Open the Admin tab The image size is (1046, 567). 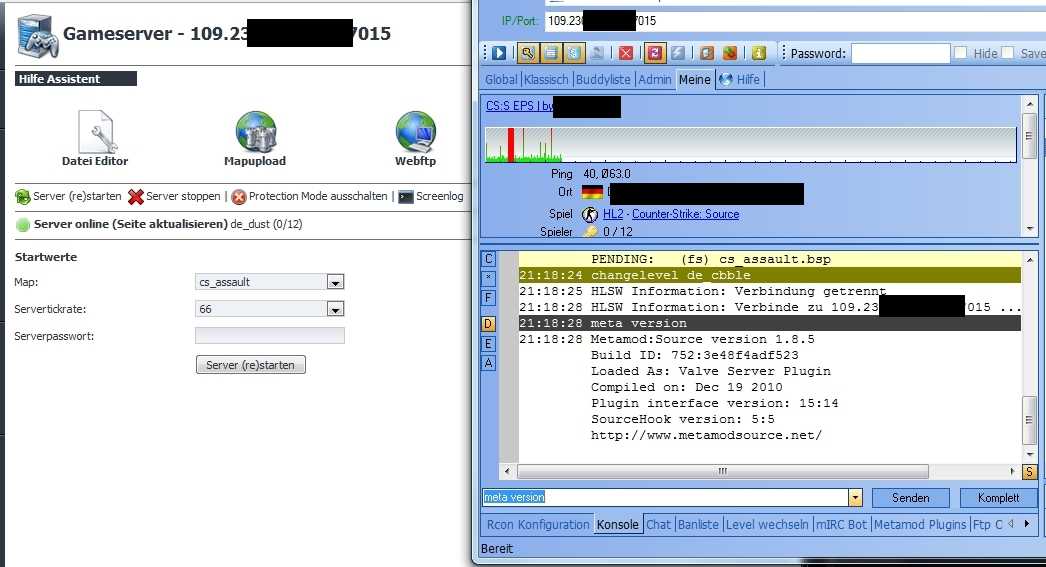[654, 79]
